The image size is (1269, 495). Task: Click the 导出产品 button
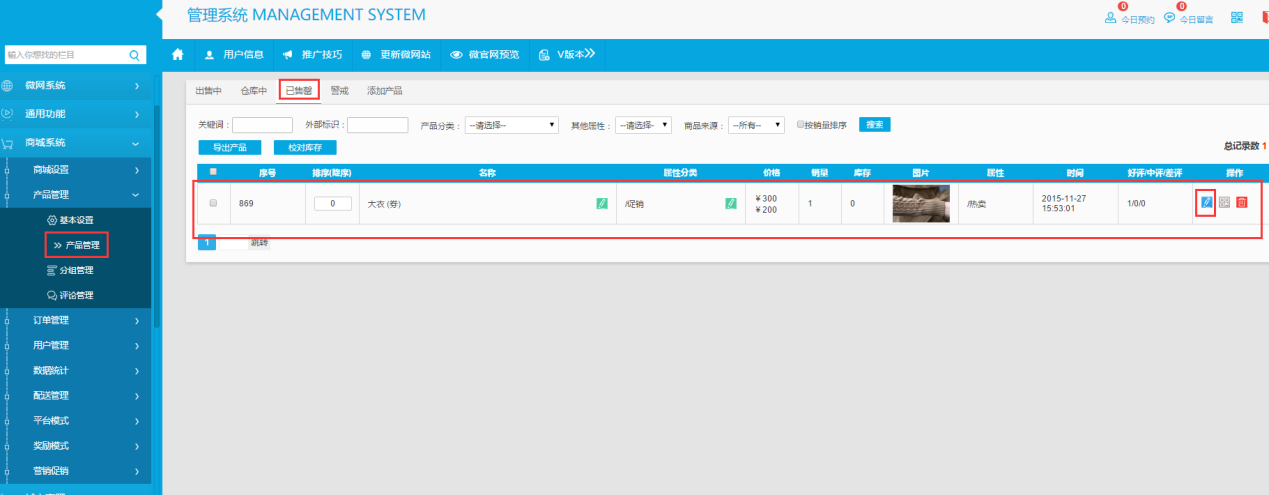point(230,147)
